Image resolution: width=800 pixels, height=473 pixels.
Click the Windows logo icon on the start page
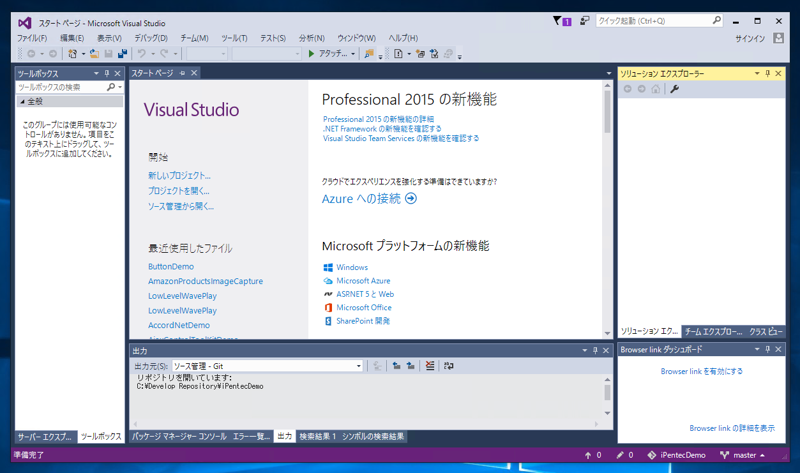coord(328,267)
